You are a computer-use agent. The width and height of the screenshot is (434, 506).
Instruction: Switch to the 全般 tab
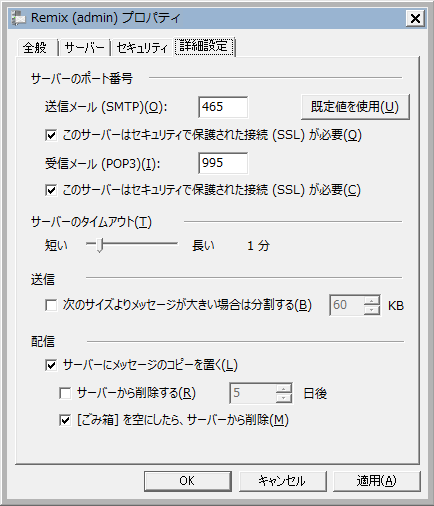[x=37, y=48]
